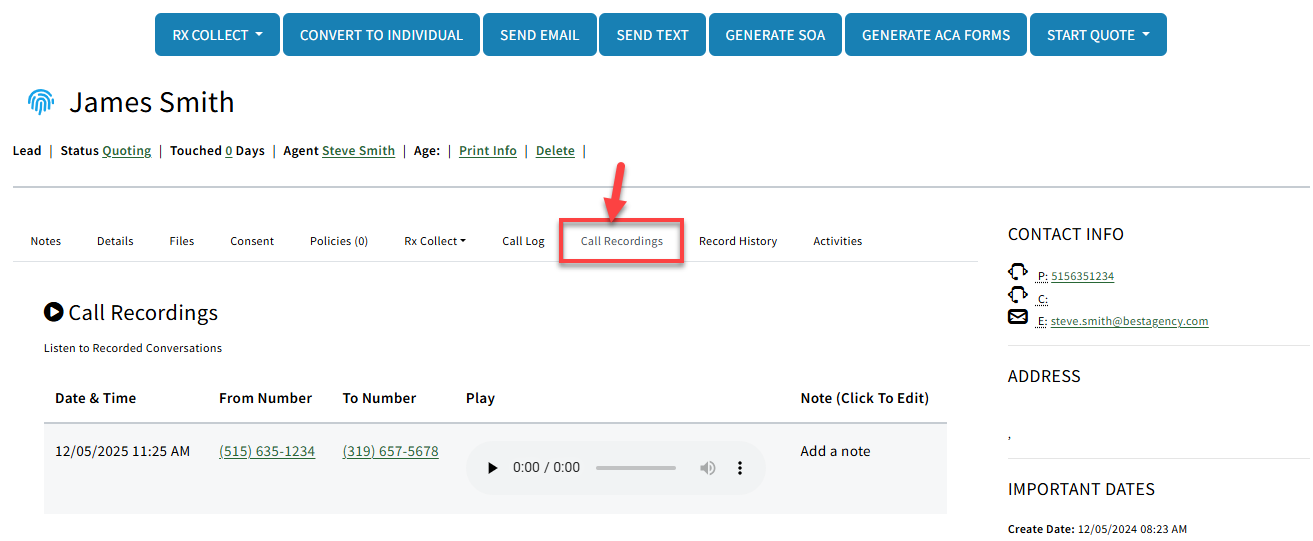Open the Consent tab
The image size is (1313, 541).
252,241
